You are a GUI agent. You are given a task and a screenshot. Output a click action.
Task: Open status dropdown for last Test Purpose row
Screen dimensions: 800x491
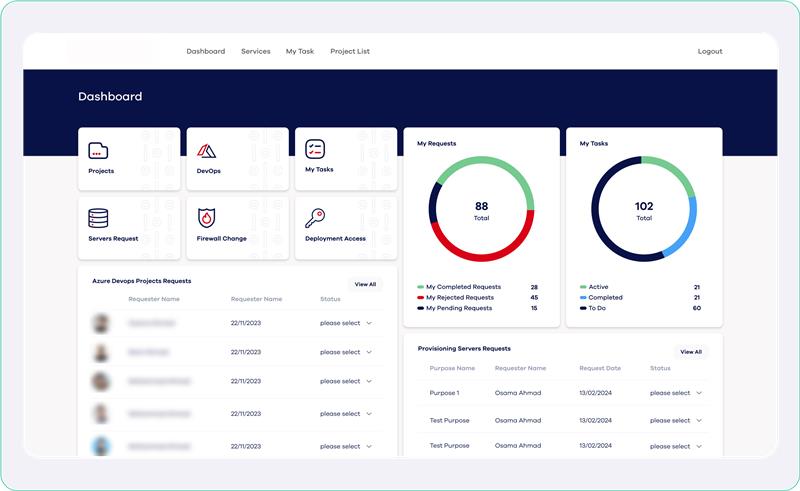coord(676,447)
